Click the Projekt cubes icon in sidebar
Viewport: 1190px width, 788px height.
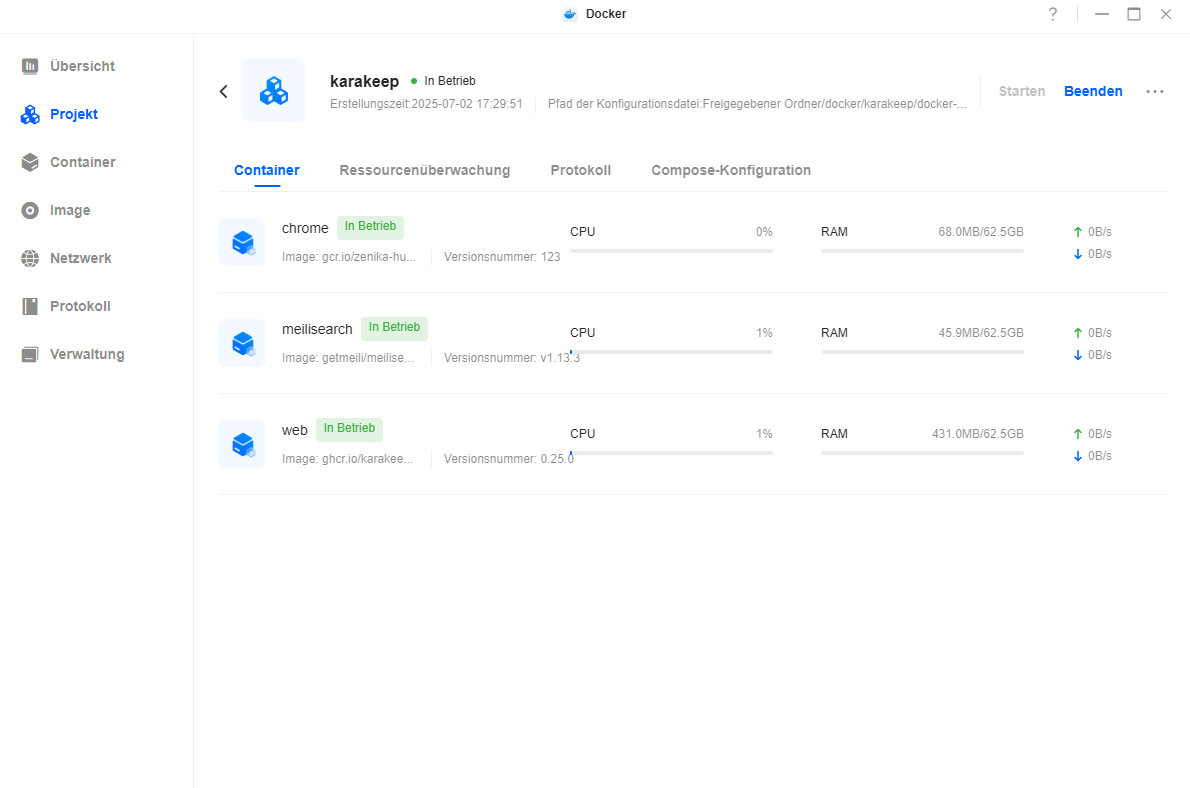(30, 114)
